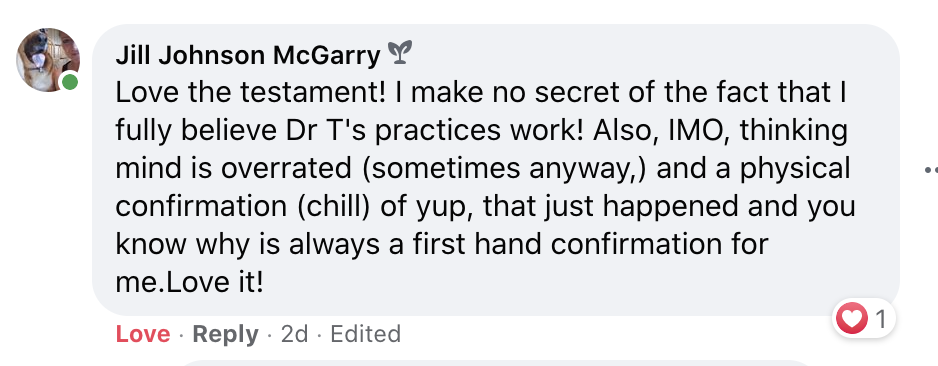Click the IMO abbreviation in comment
The height and width of the screenshot is (366, 938).
click(695, 132)
